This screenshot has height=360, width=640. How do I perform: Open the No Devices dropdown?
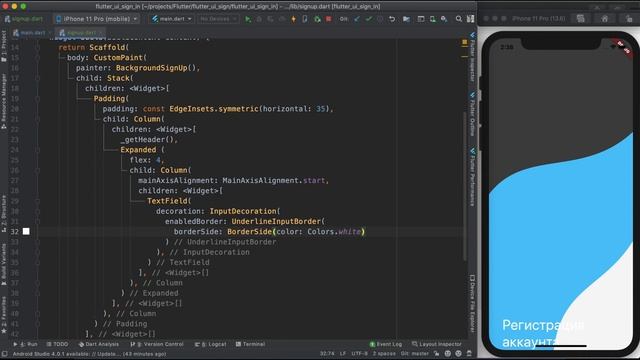pyautogui.click(x=218, y=19)
